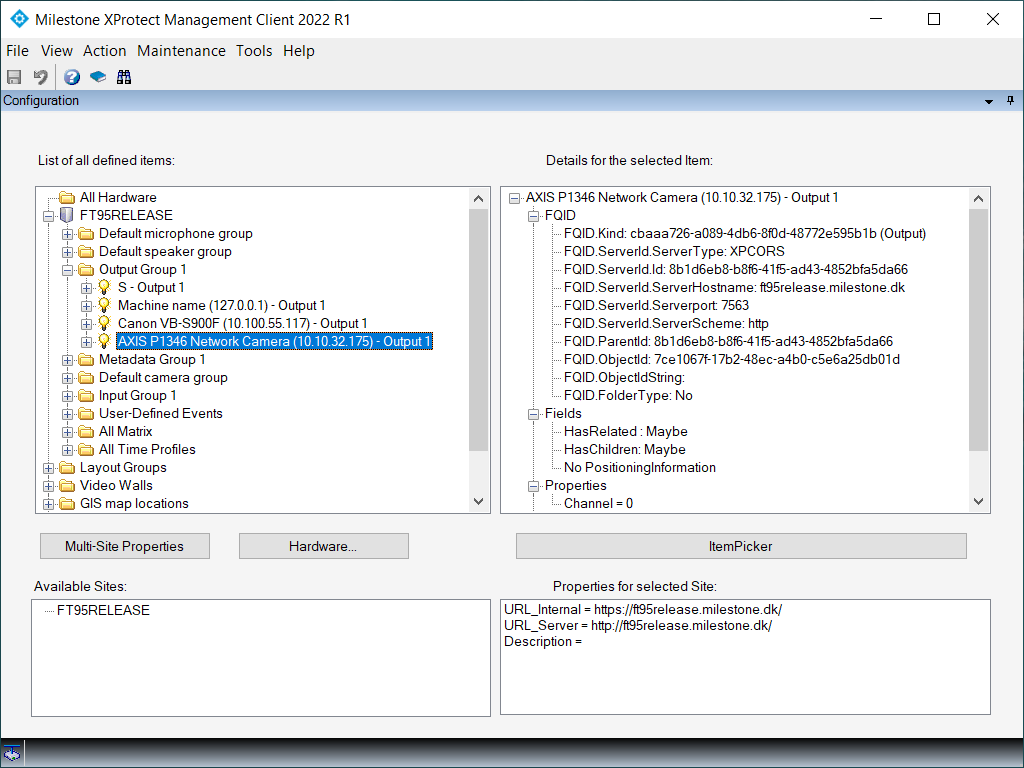
Task: Expand the Metadata Group 1 node
Action: pyautogui.click(x=67, y=360)
